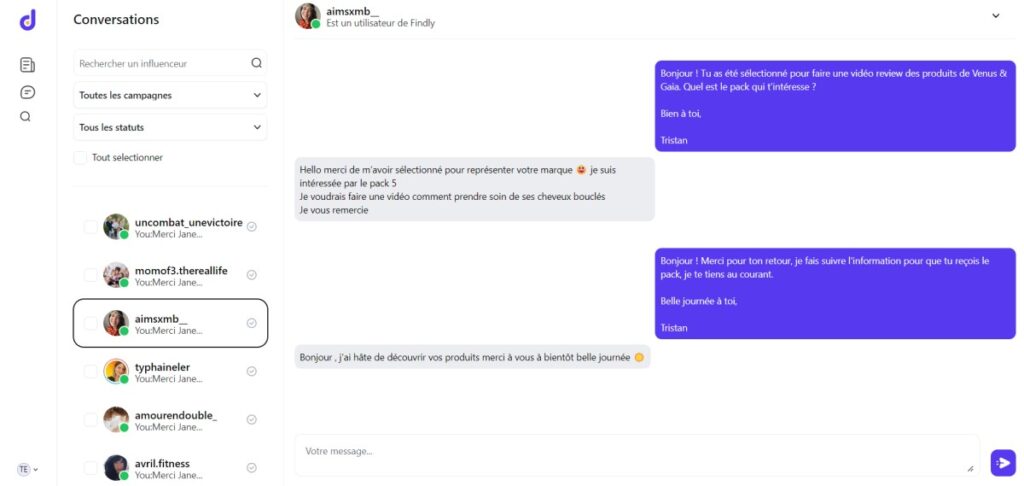1024x486 pixels.
Task: Click status check icon next to typhaineler
Action: (252, 371)
